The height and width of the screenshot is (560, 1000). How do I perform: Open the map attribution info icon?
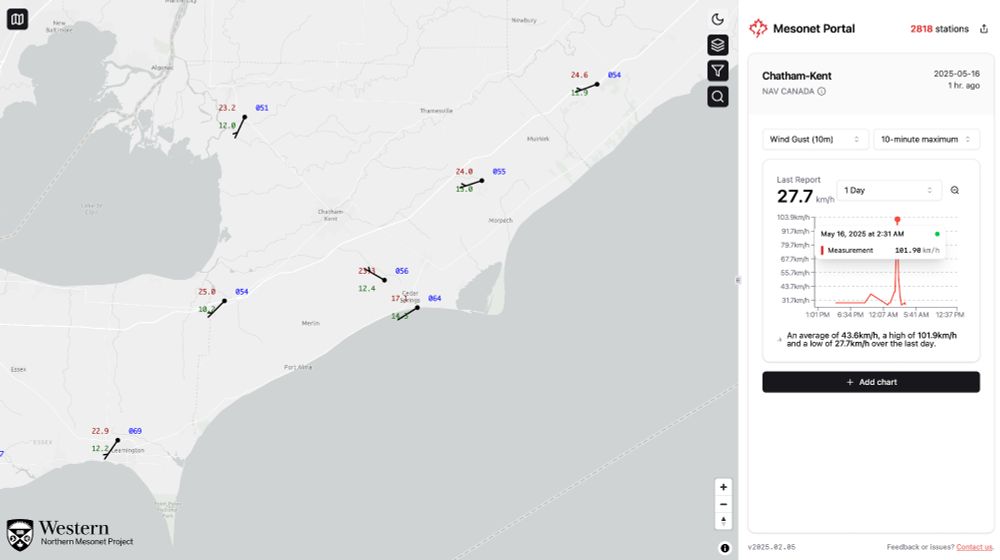coord(724,548)
